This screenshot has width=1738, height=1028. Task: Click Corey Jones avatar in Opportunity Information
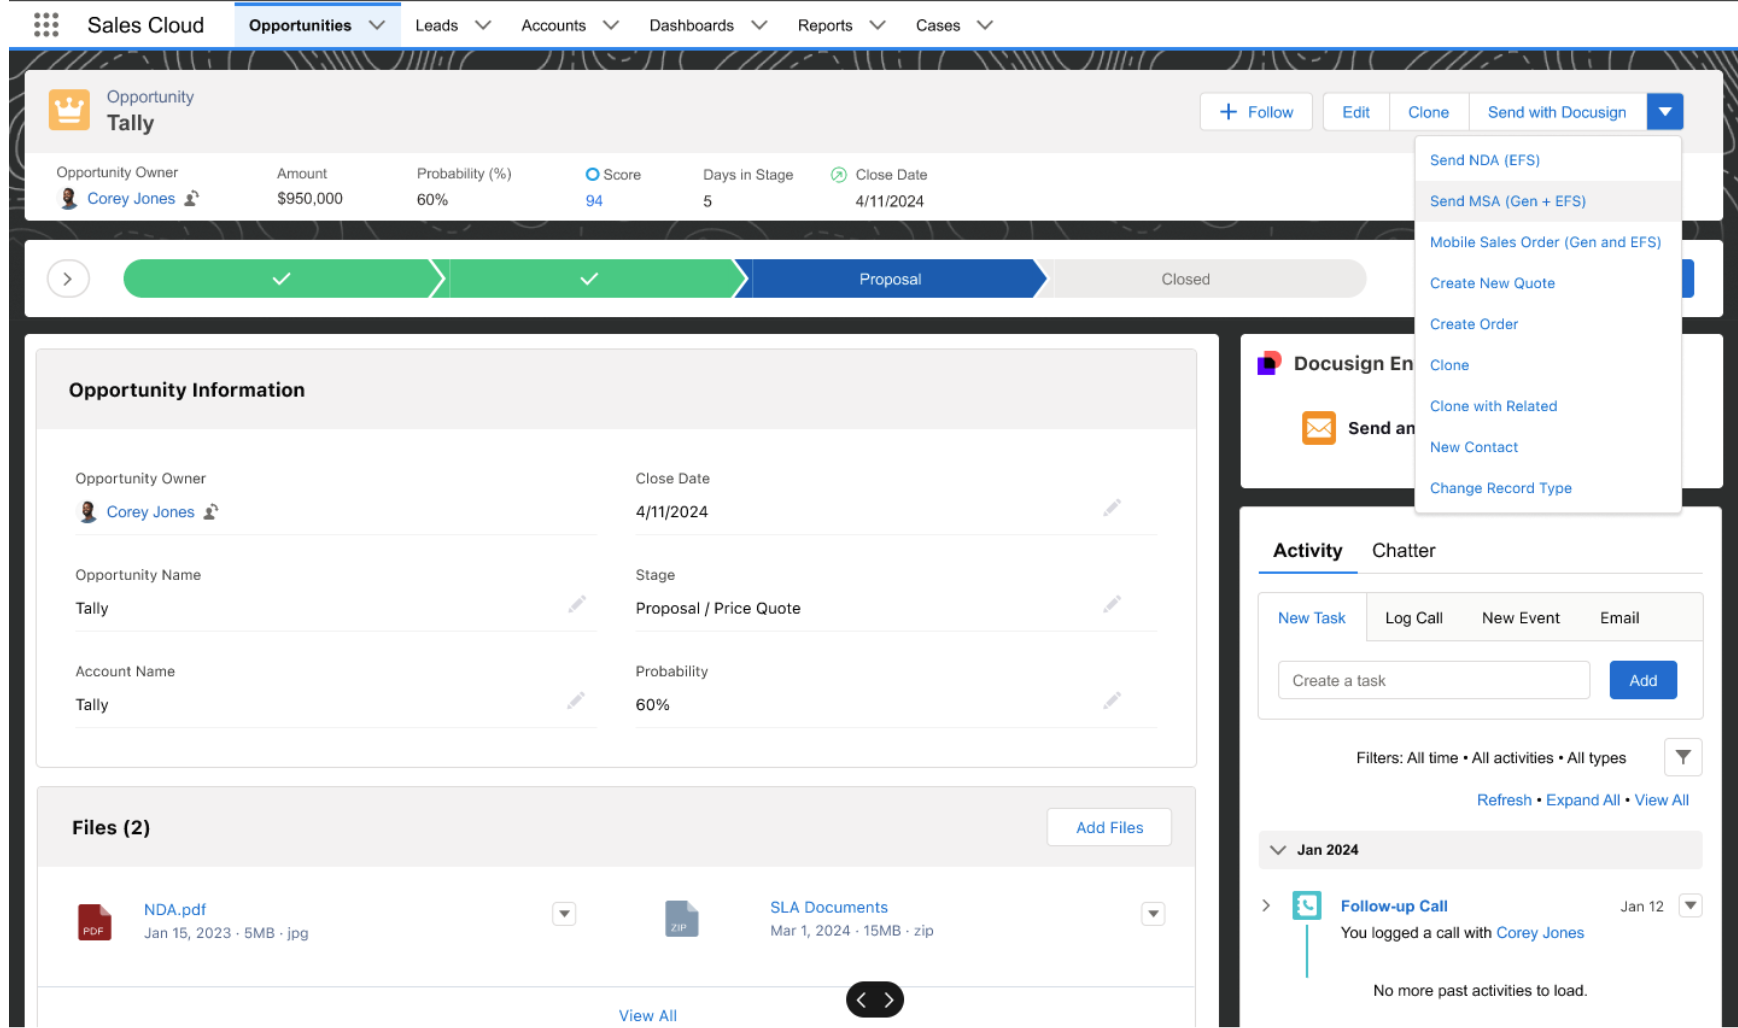(x=88, y=512)
